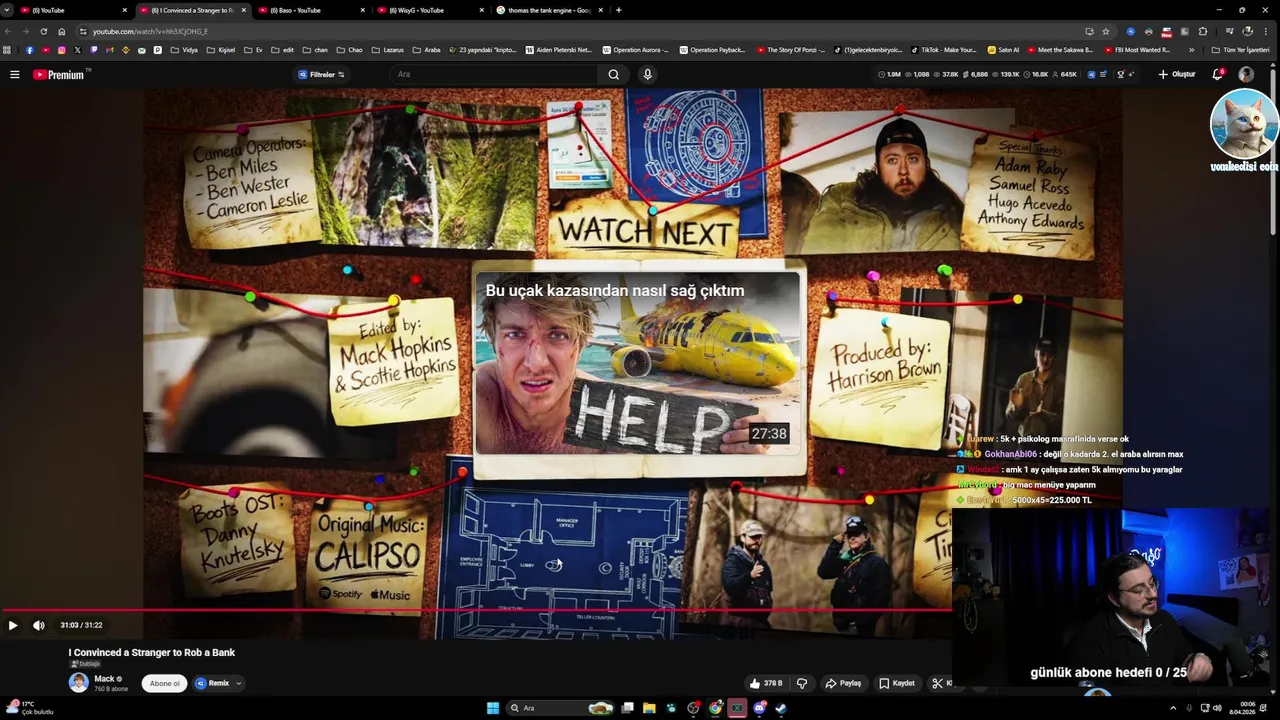1280x720 pixels.
Task: Click the address bar URL
Action: pyautogui.click(x=150, y=31)
